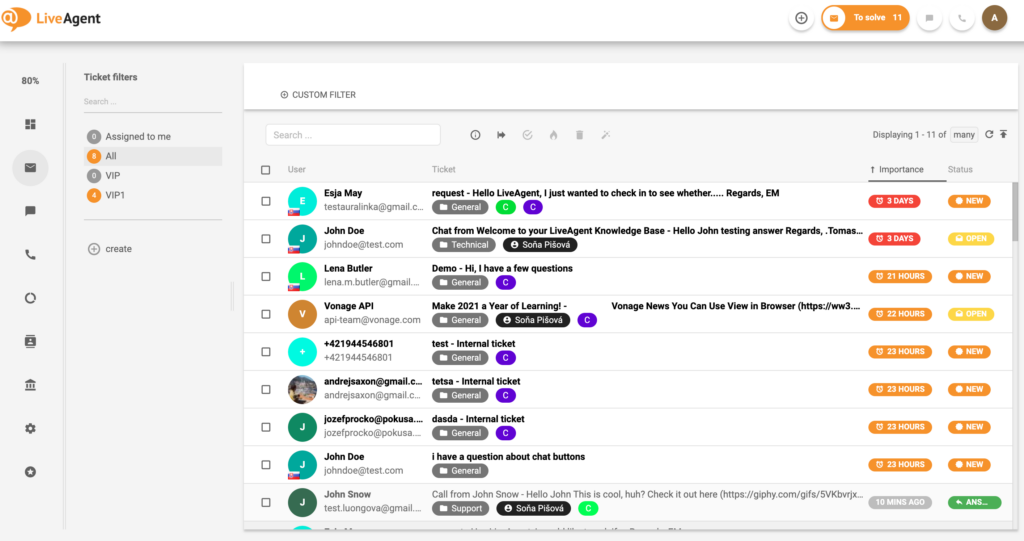Click the plus create icon in top header
The width and height of the screenshot is (1024, 541).
(801, 18)
